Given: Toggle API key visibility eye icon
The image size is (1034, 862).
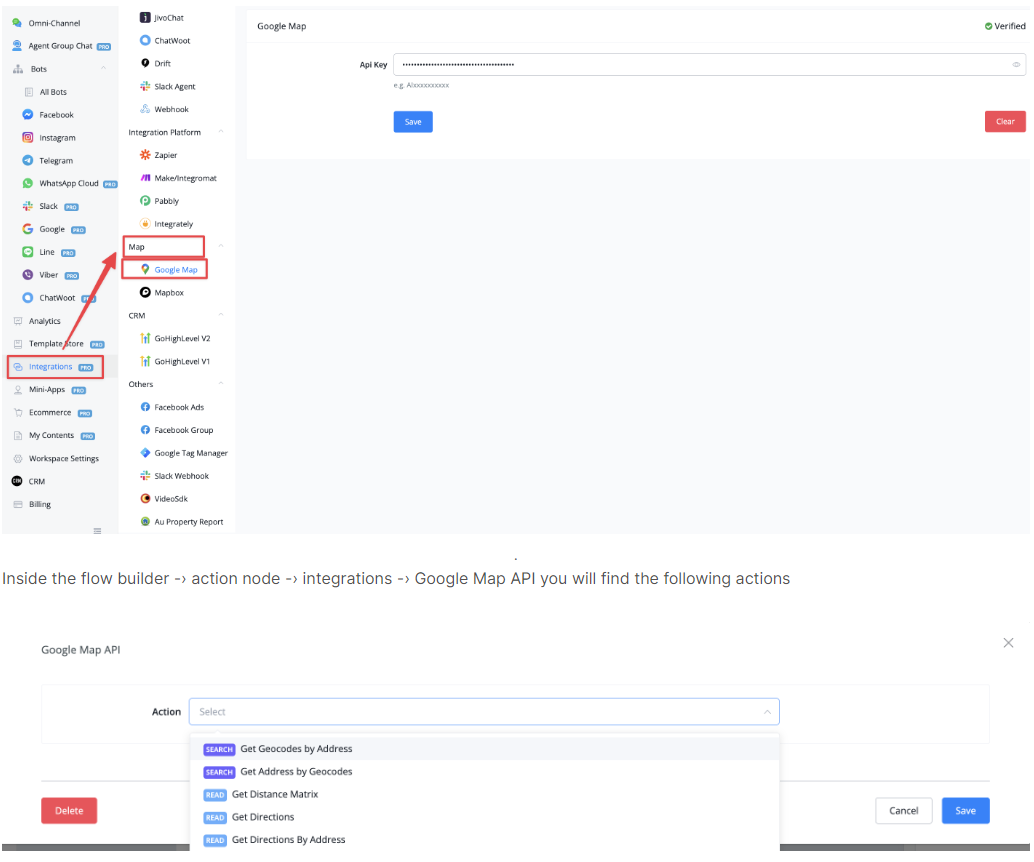Looking at the screenshot, I should 1016,65.
